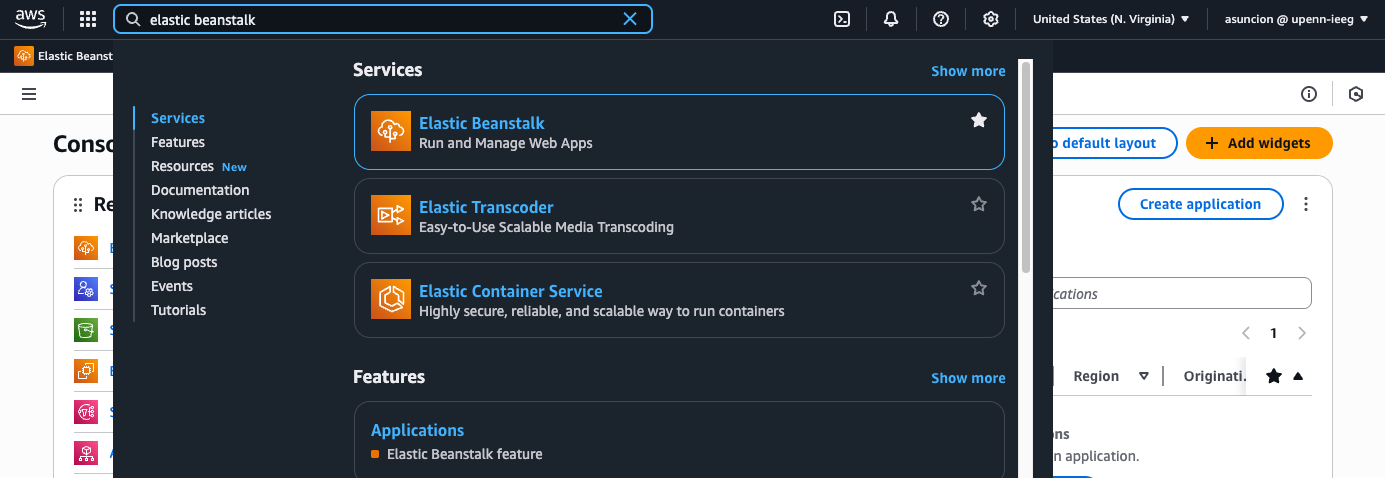
Task: Click the reset to default layout button
Action: 1113,143
